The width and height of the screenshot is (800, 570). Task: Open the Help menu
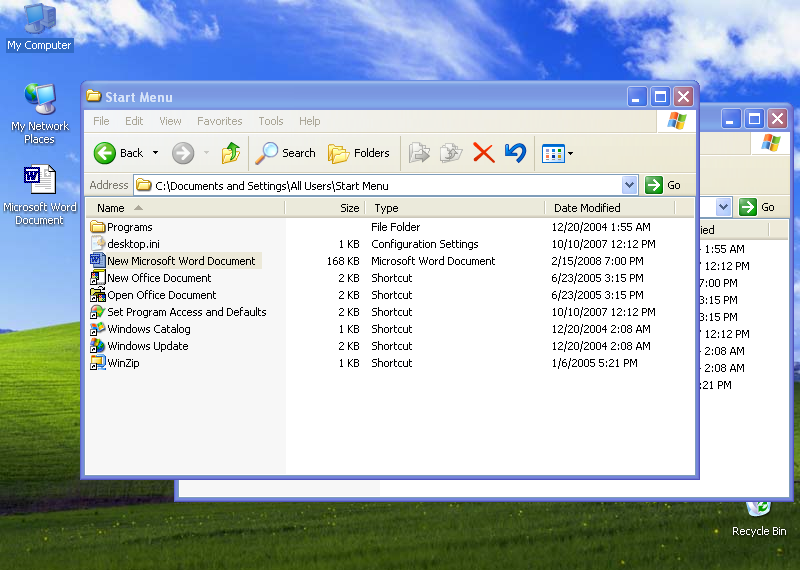(x=310, y=121)
